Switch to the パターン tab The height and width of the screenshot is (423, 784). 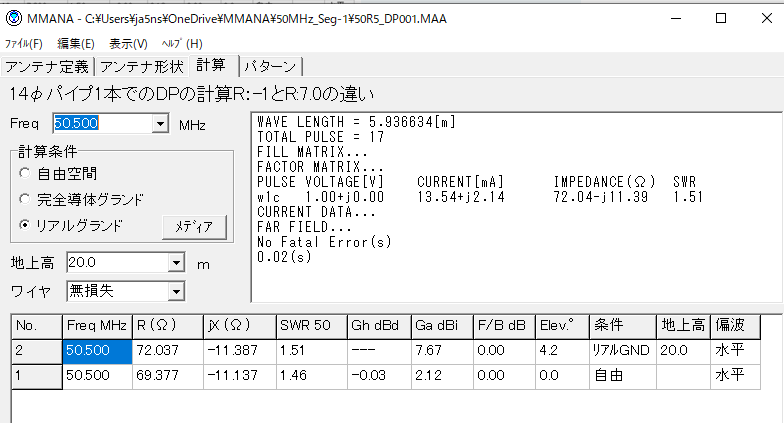pos(271,67)
